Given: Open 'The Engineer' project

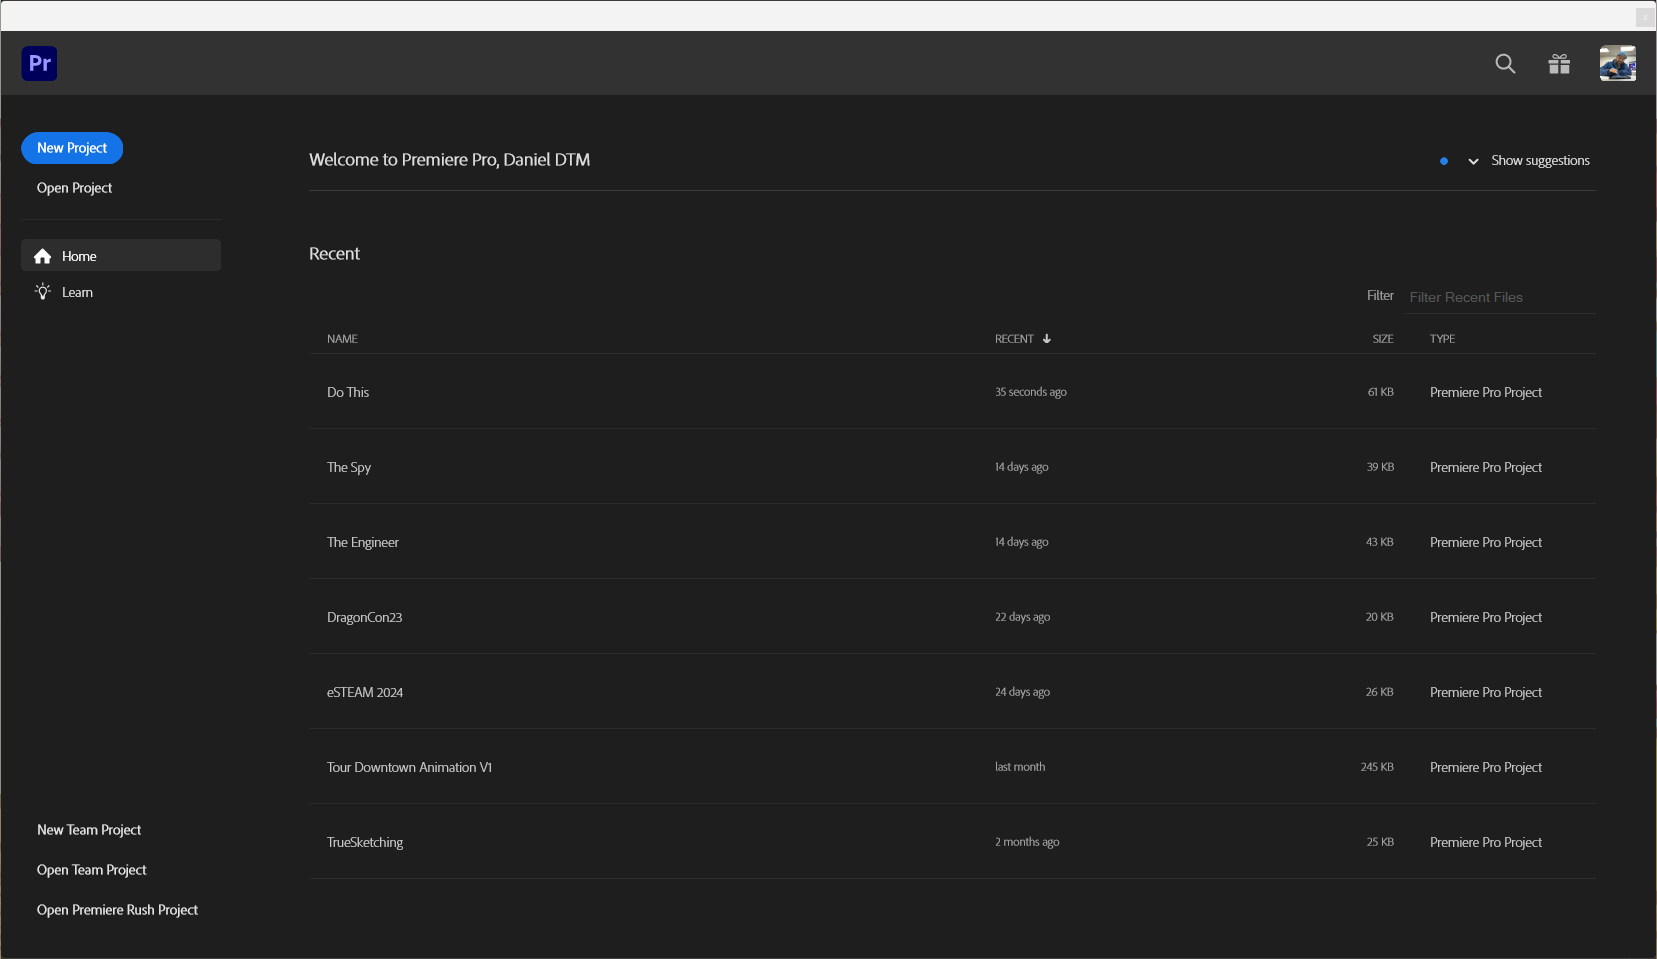Looking at the screenshot, I should click(x=952, y=542).
